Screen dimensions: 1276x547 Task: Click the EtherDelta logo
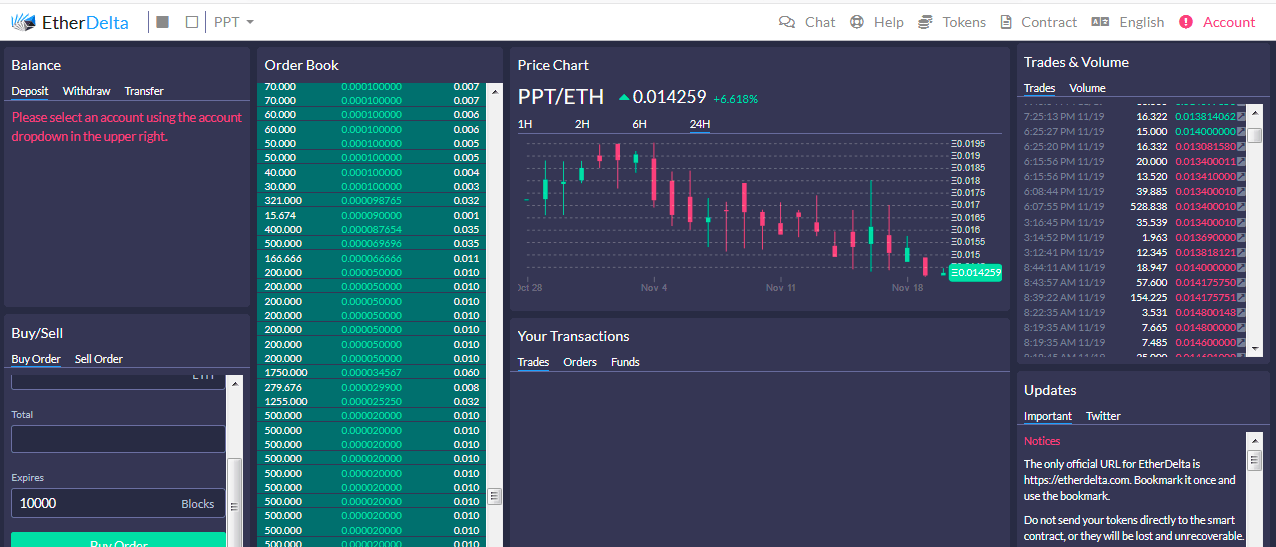(x=69, y=22)
